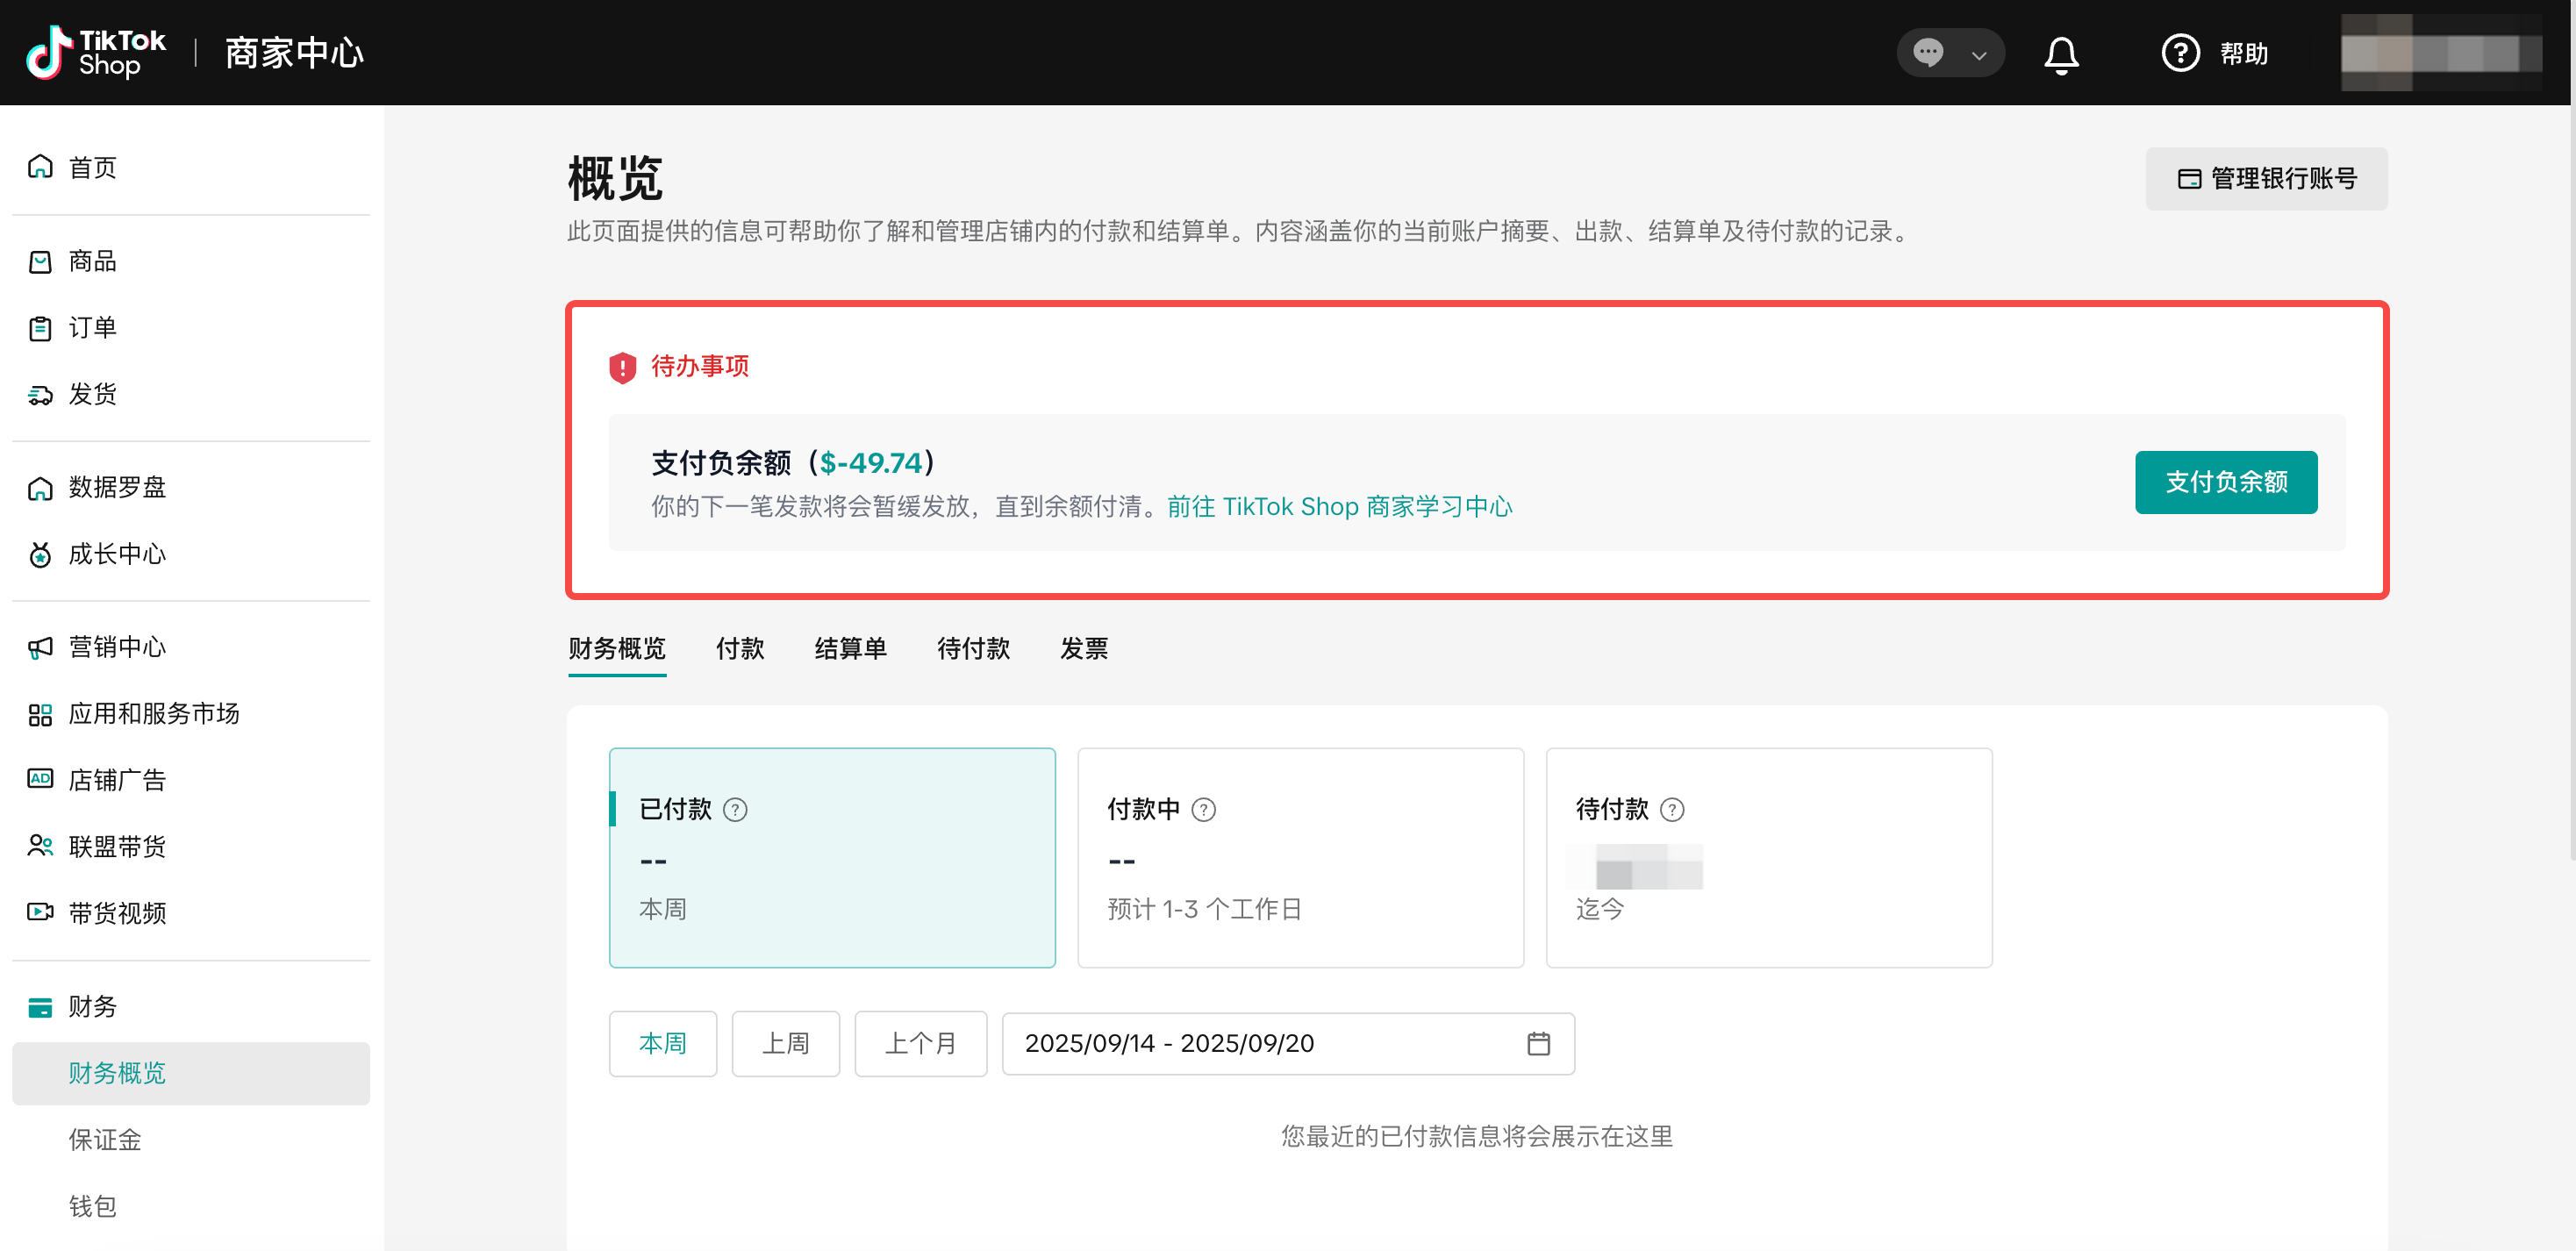Expand the chat dropdown chevron
This screenshot has width=2576, height=1251.
tap(1978, 55)
